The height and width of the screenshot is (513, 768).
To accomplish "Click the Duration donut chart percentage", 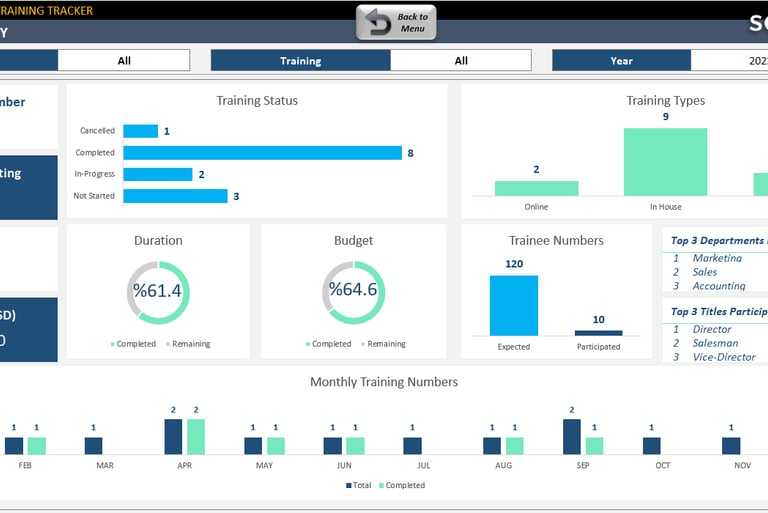I will click(158, 291).
